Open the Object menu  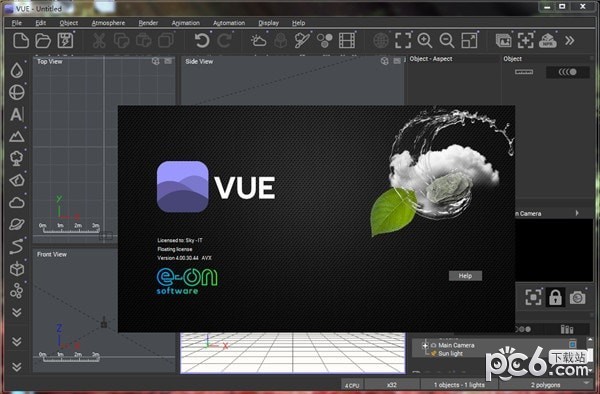tap(69, 23)
